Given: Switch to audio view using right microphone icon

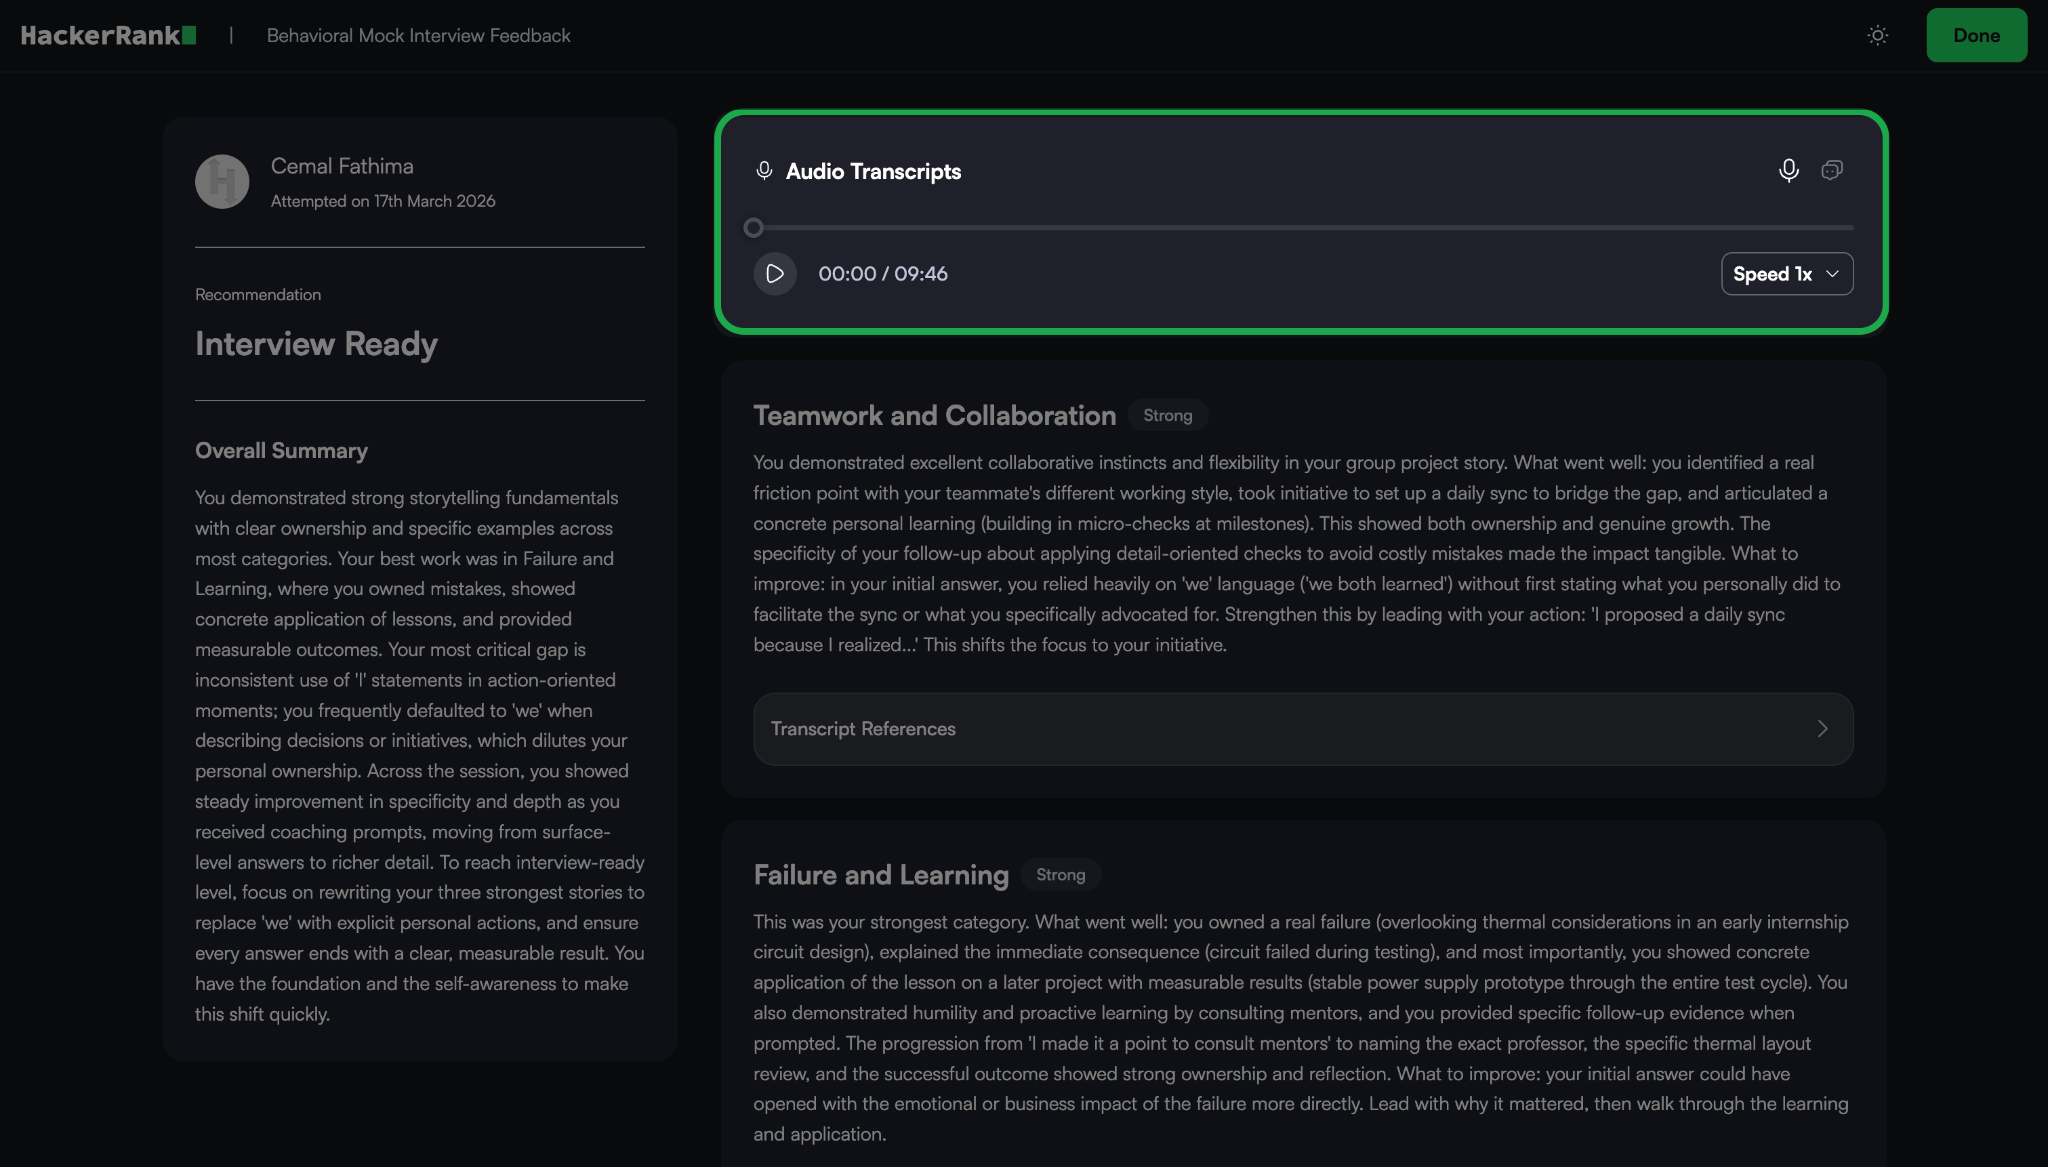Looking at the screenshot, I should tap(1788, 171).
